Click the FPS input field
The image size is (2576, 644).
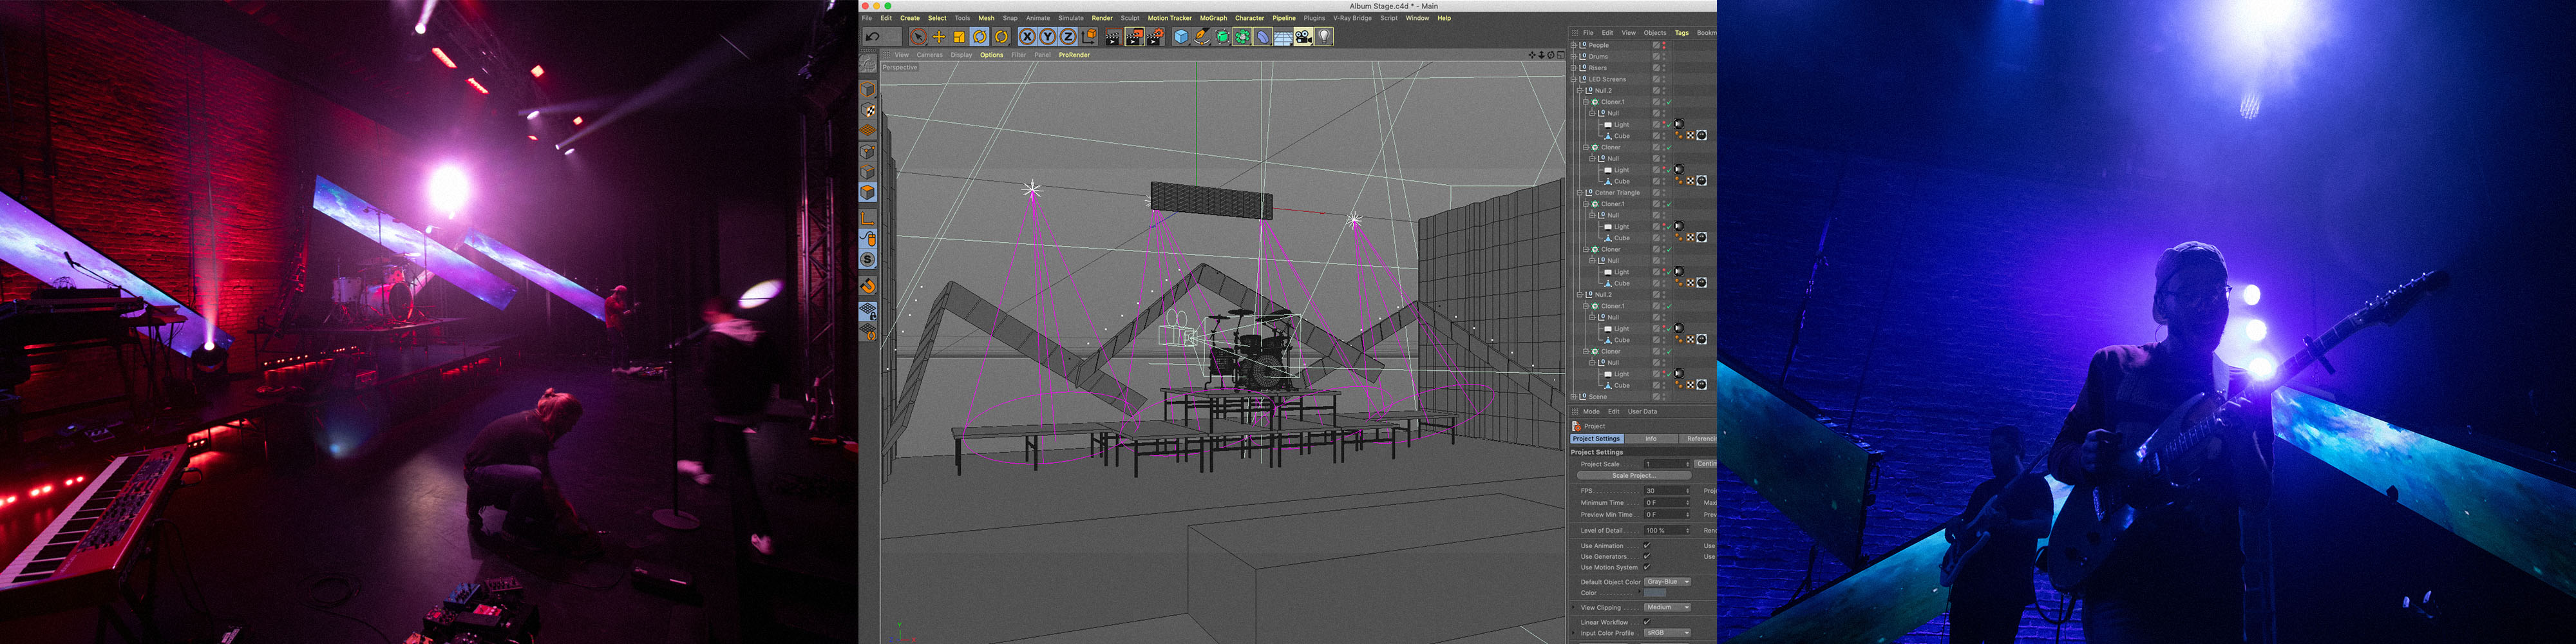(1665, 491)
